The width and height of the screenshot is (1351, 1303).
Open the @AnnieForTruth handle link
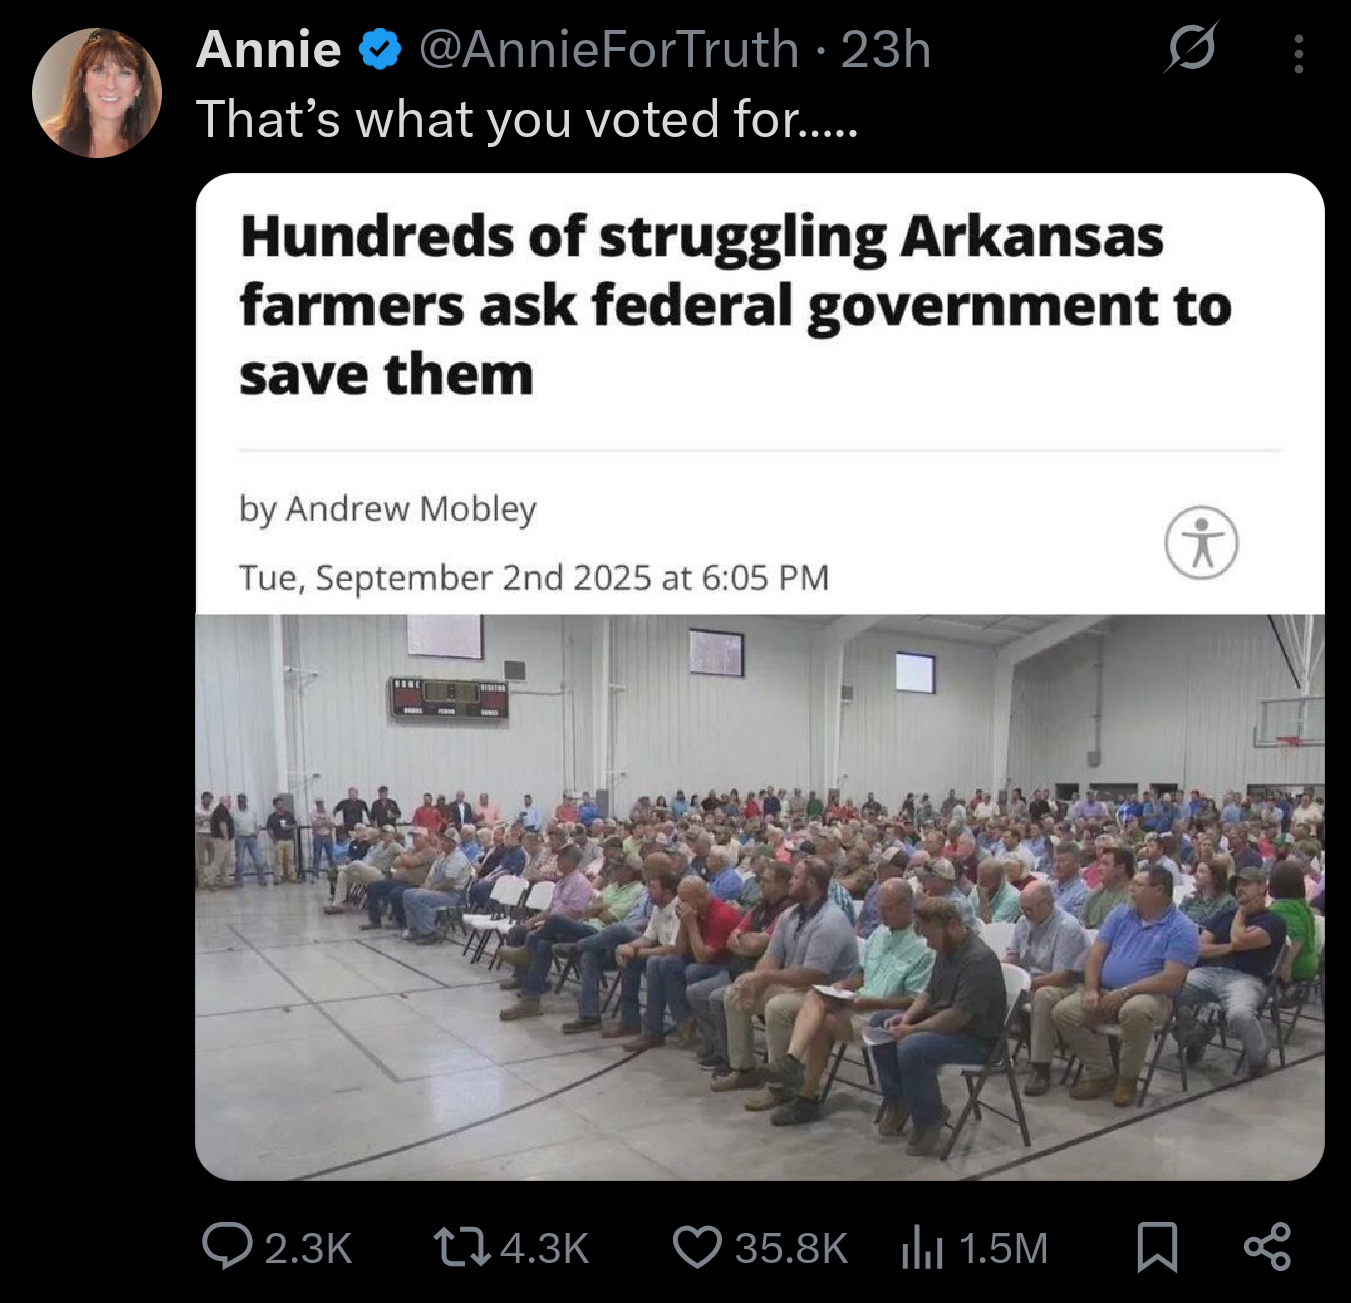609,49
